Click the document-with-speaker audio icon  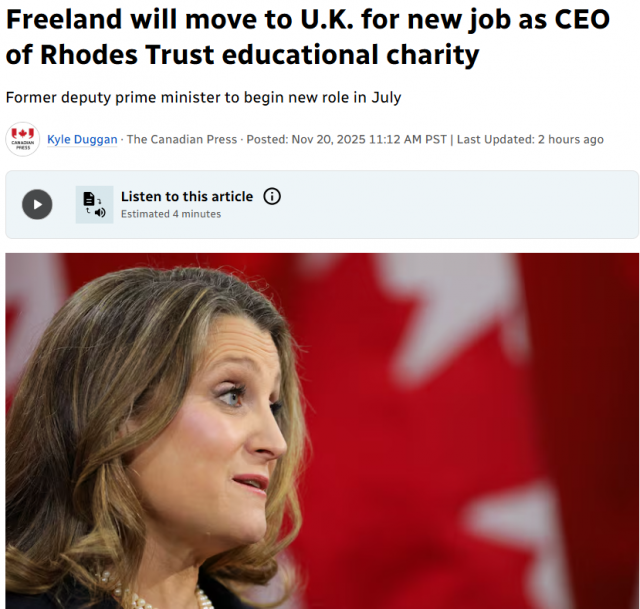[x=94, y=205]
